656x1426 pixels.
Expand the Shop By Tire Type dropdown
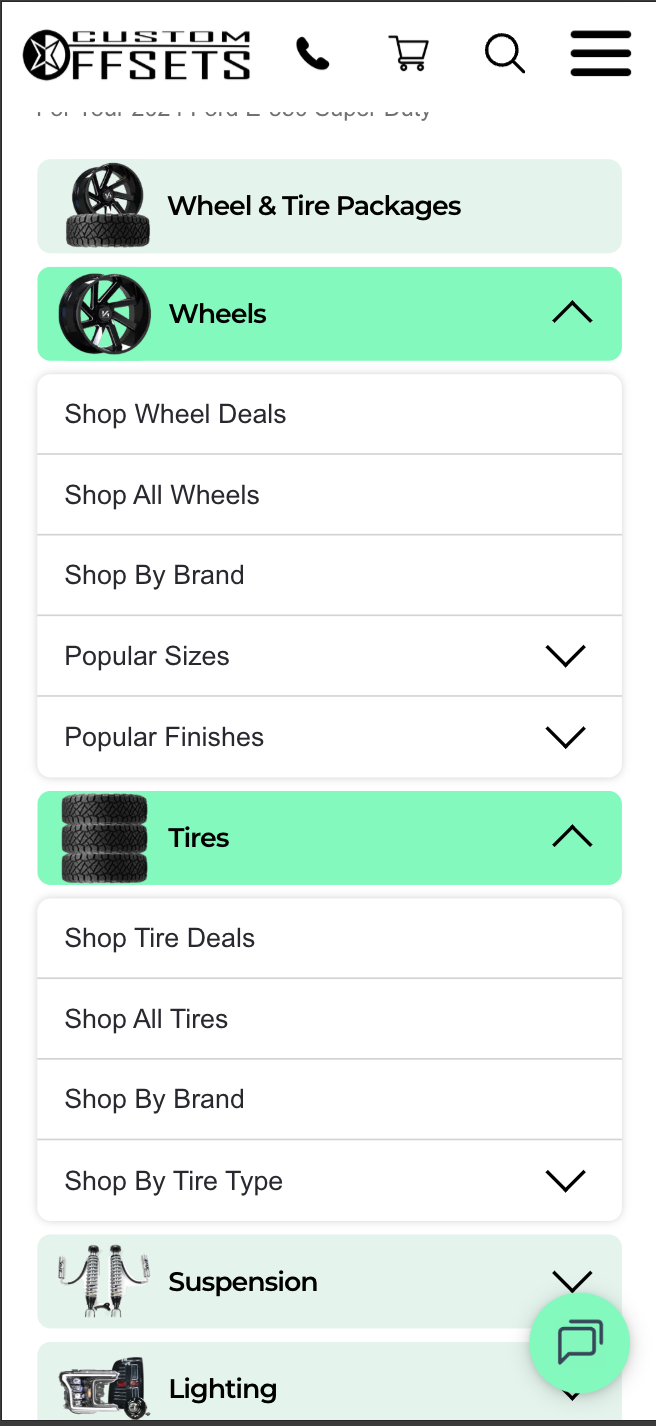[565, 1180]
